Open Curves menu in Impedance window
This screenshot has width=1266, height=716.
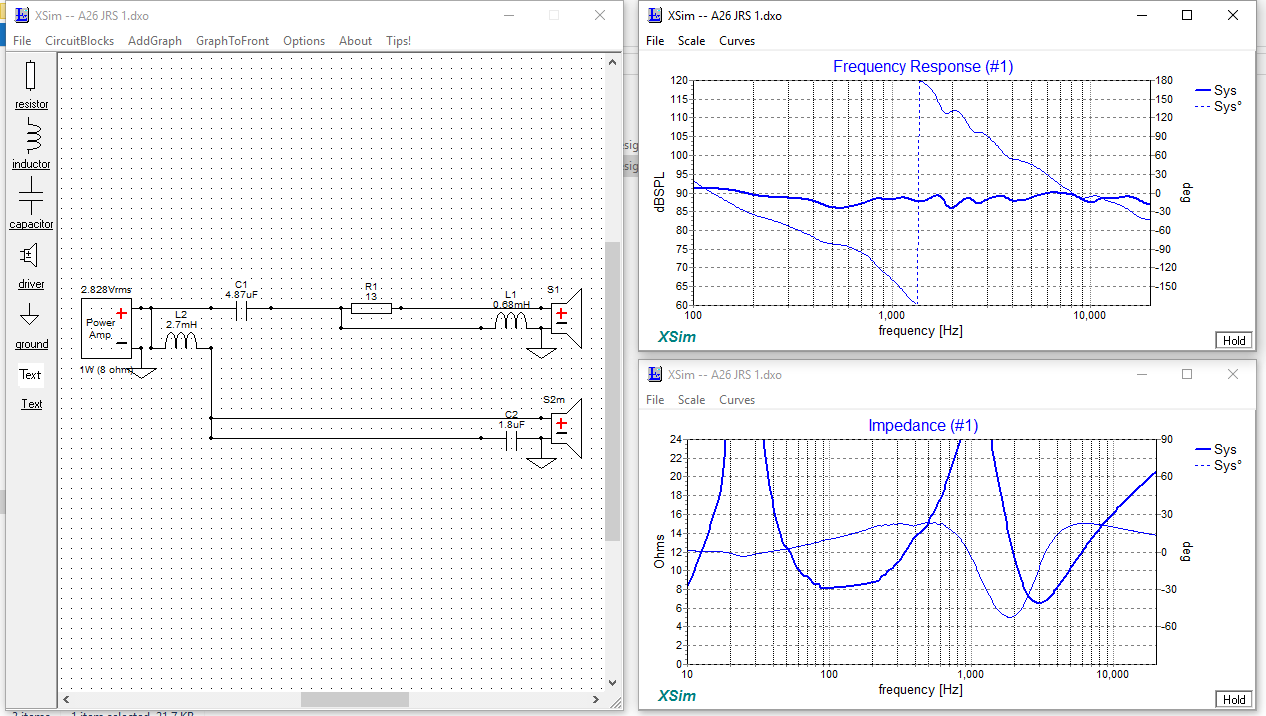tap(737, 399)
